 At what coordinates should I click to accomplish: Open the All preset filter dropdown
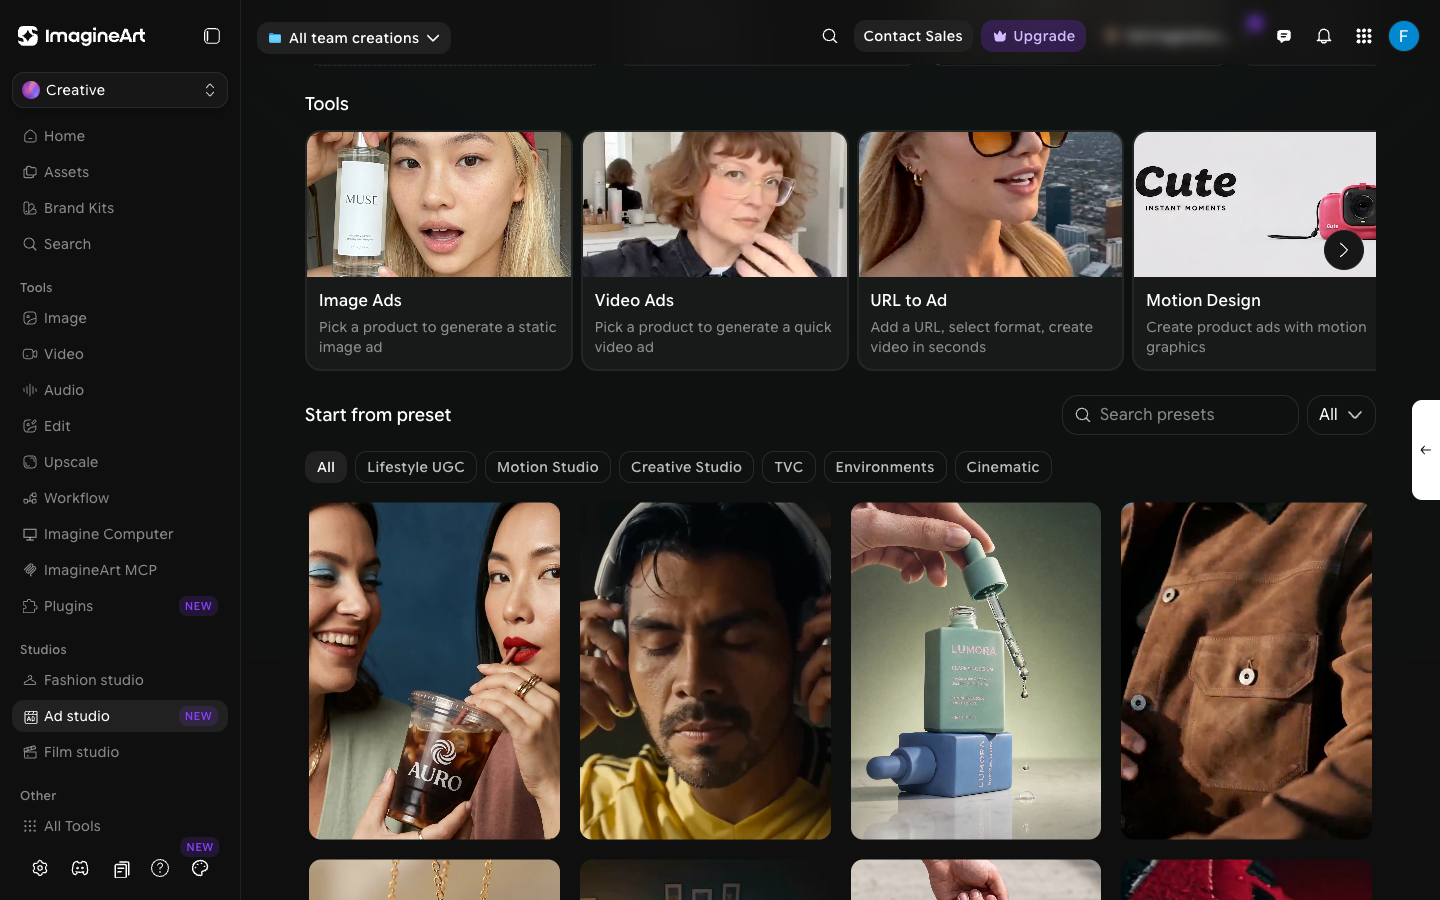1341,415
